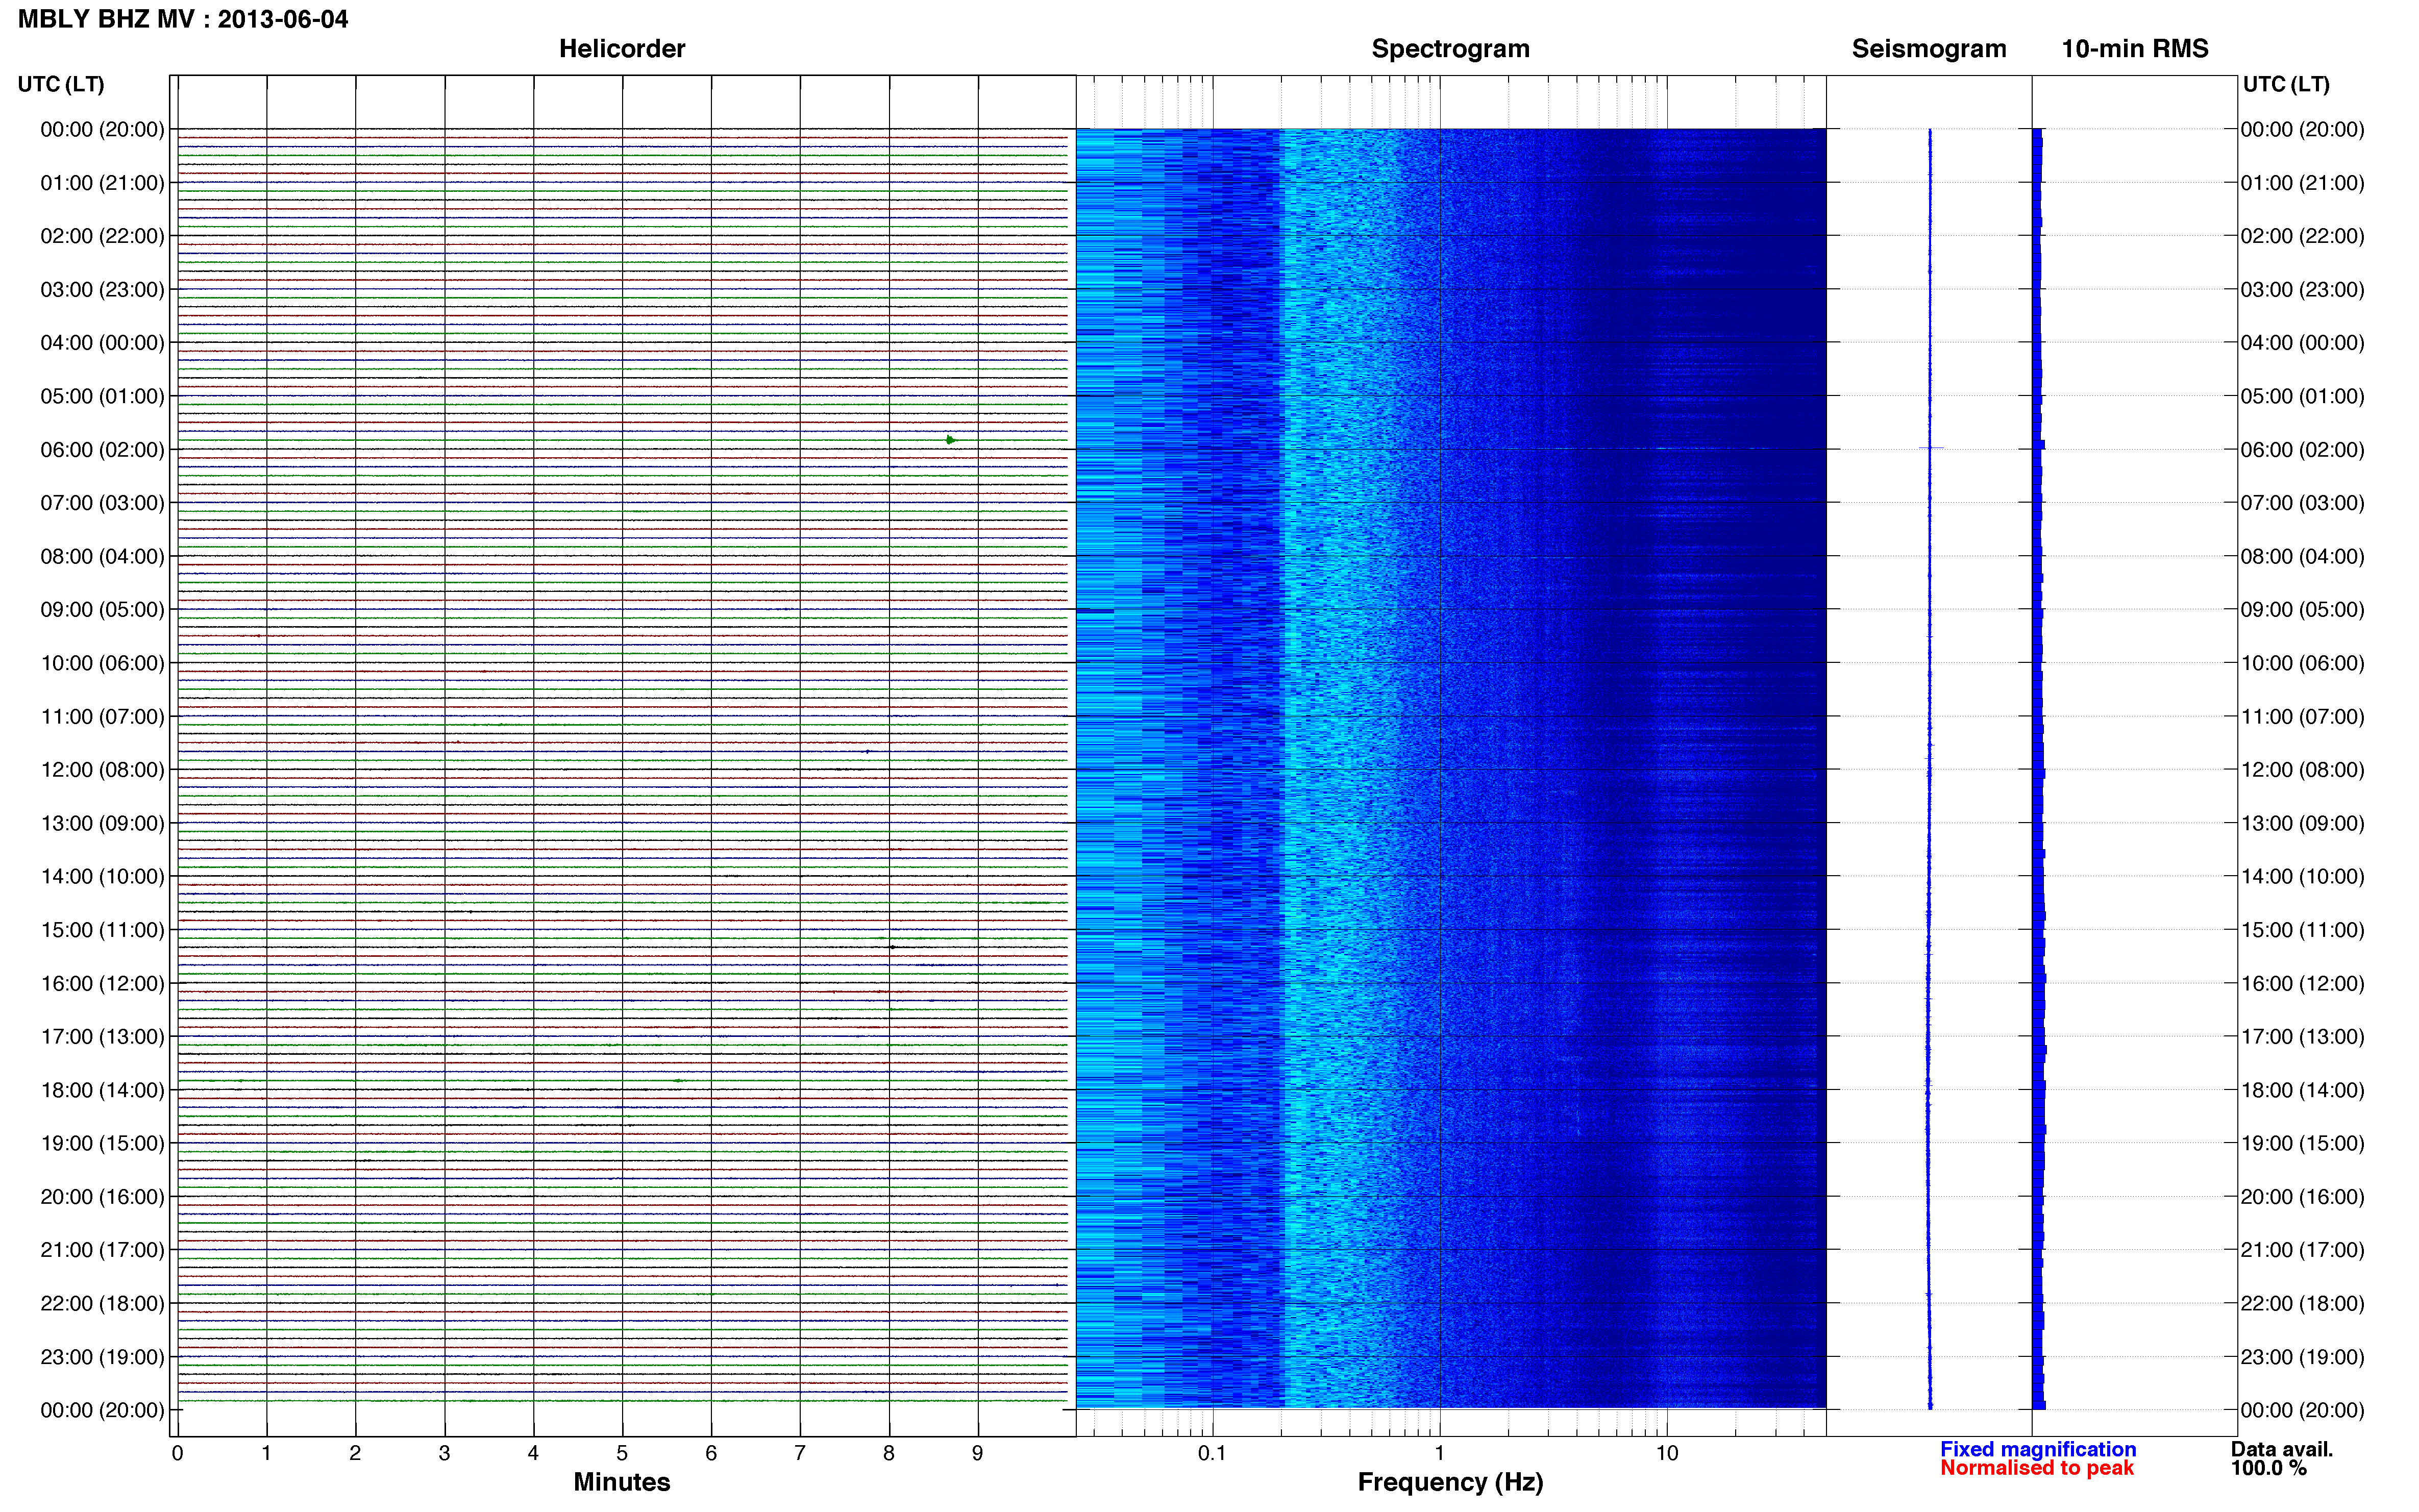This screenshot has height=1512, width=2419.
Task: Click minute tick label 5 on the helicorder axis
Action: [622, 1453]
